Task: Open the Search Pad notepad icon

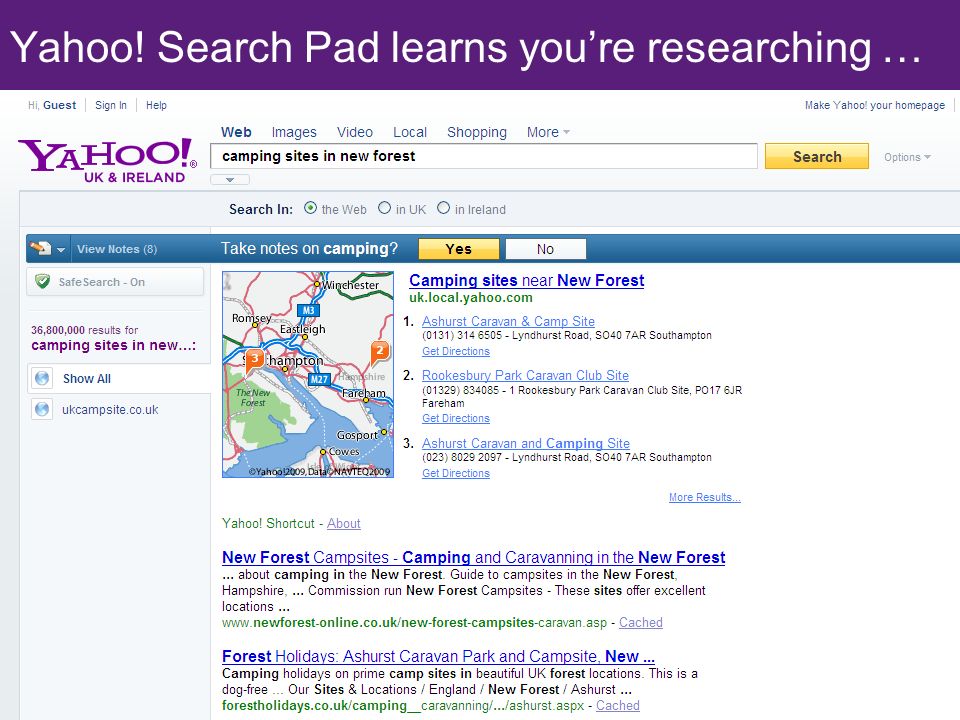Action: coord(40,248)
